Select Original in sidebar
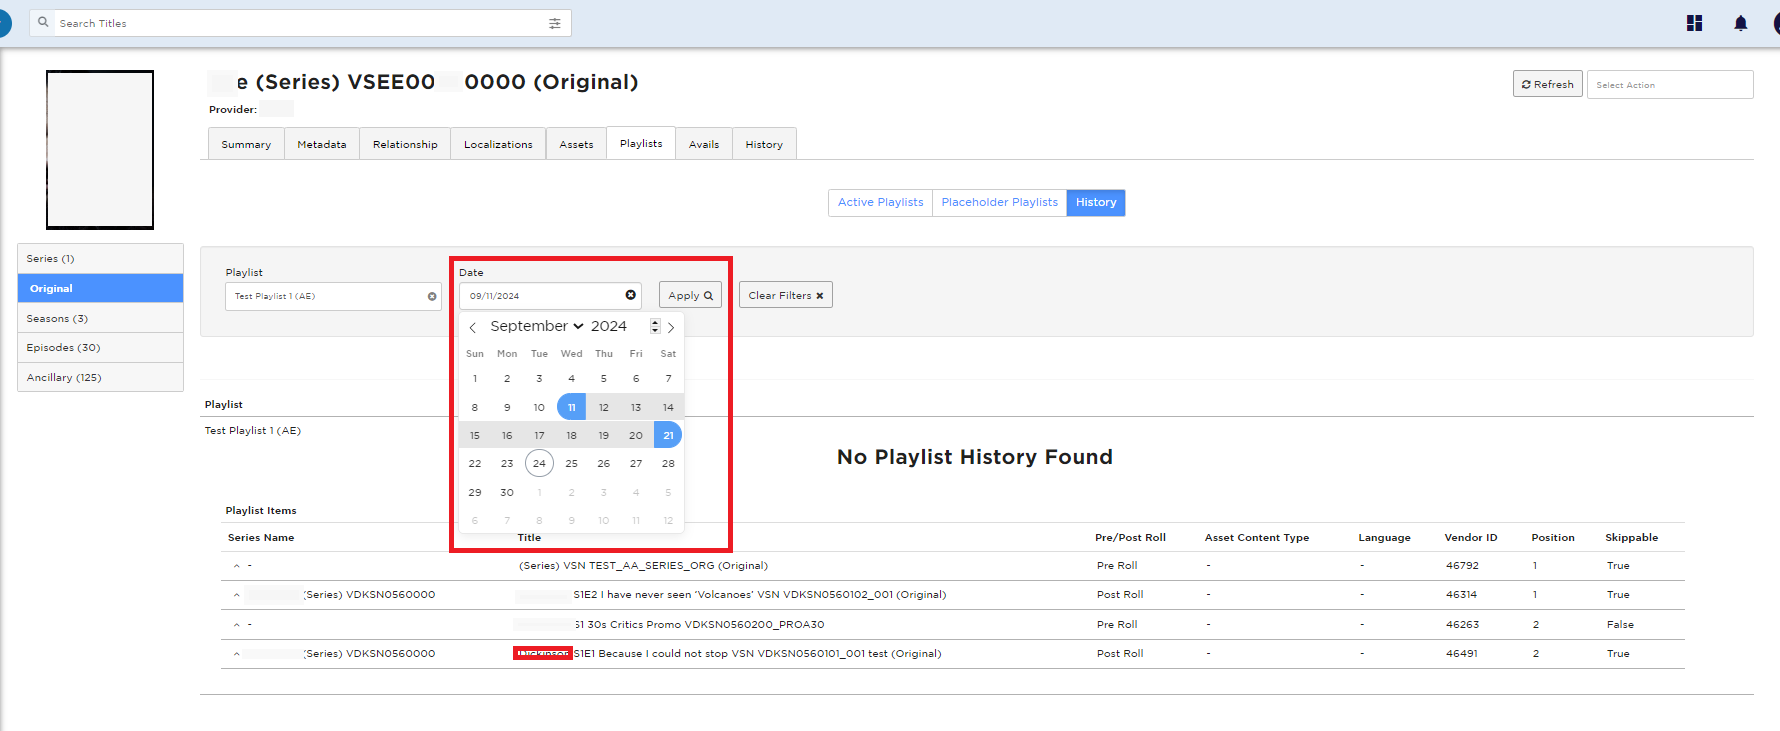The height and width of the screenshot is (731, 1780). pos(100,288)
